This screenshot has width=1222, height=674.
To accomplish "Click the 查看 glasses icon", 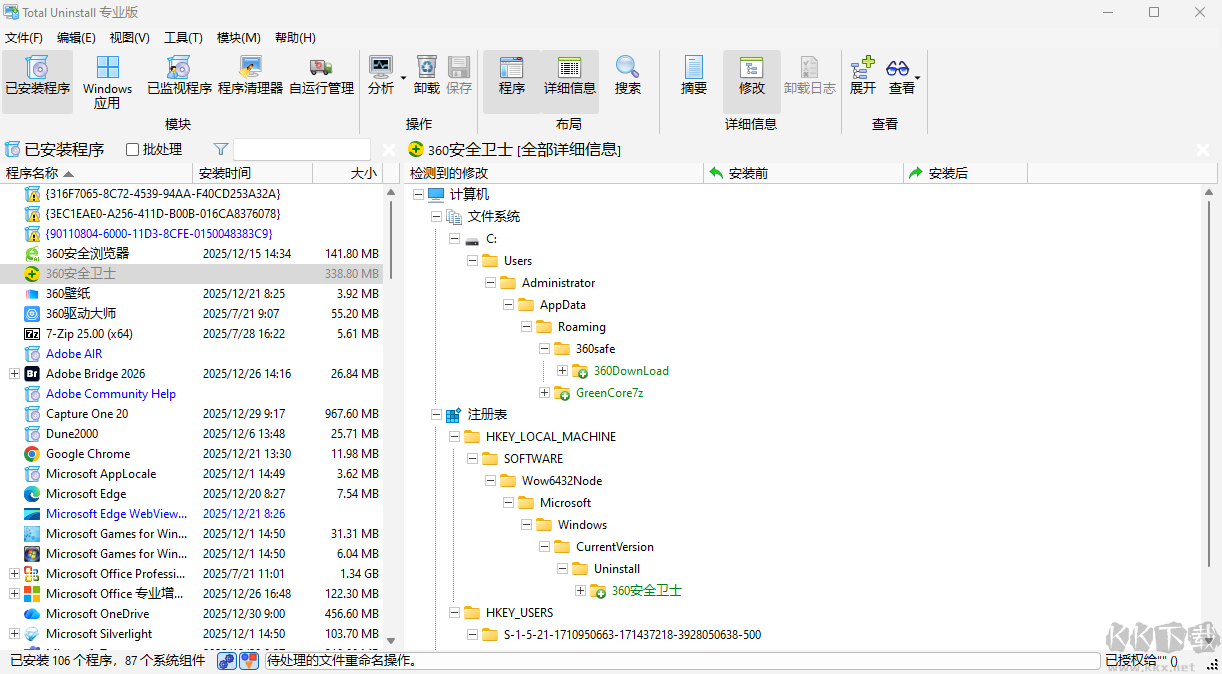I will (898, 67).
